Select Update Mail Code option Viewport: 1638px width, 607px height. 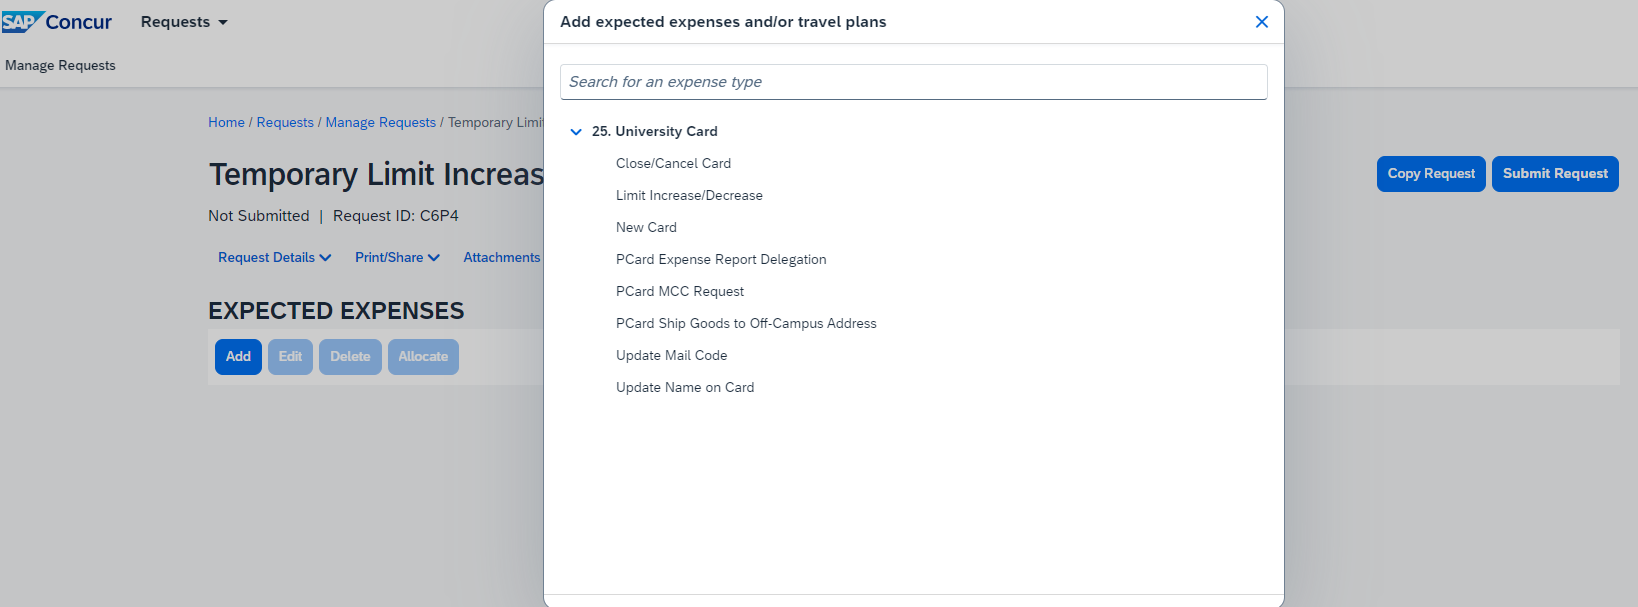tap(671, 356)
